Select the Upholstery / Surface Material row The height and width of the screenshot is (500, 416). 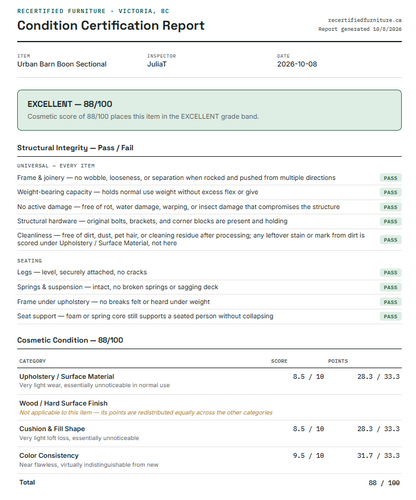point(209,381)
